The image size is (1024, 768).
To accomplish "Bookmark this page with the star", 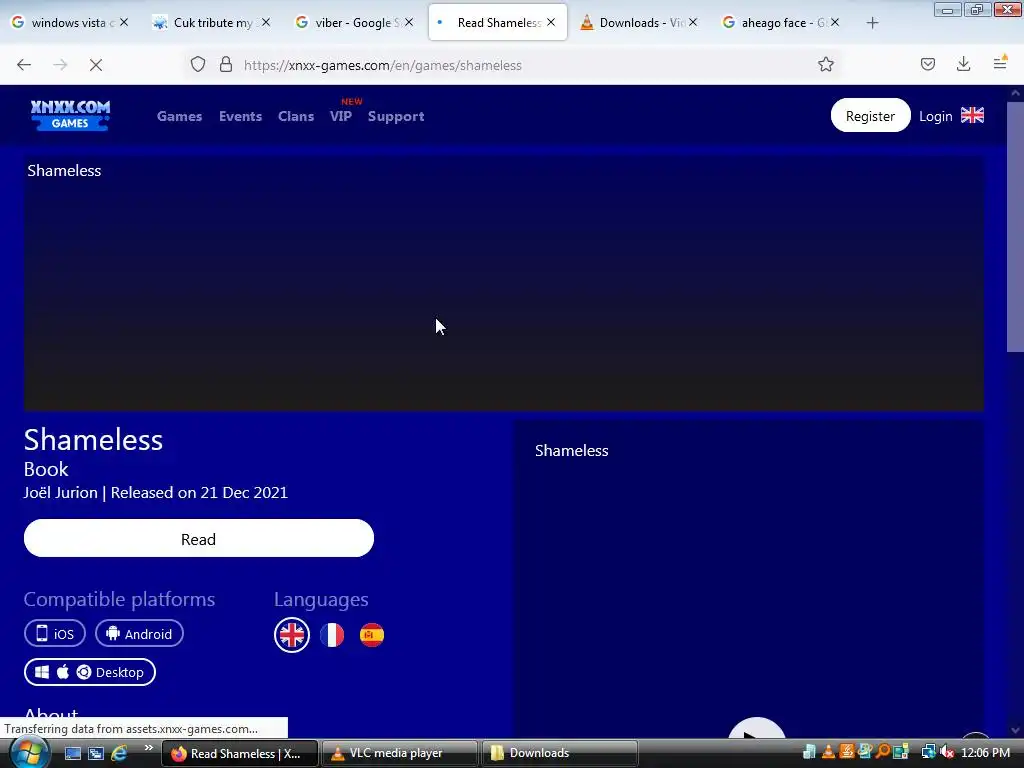I will click(825, 64).
